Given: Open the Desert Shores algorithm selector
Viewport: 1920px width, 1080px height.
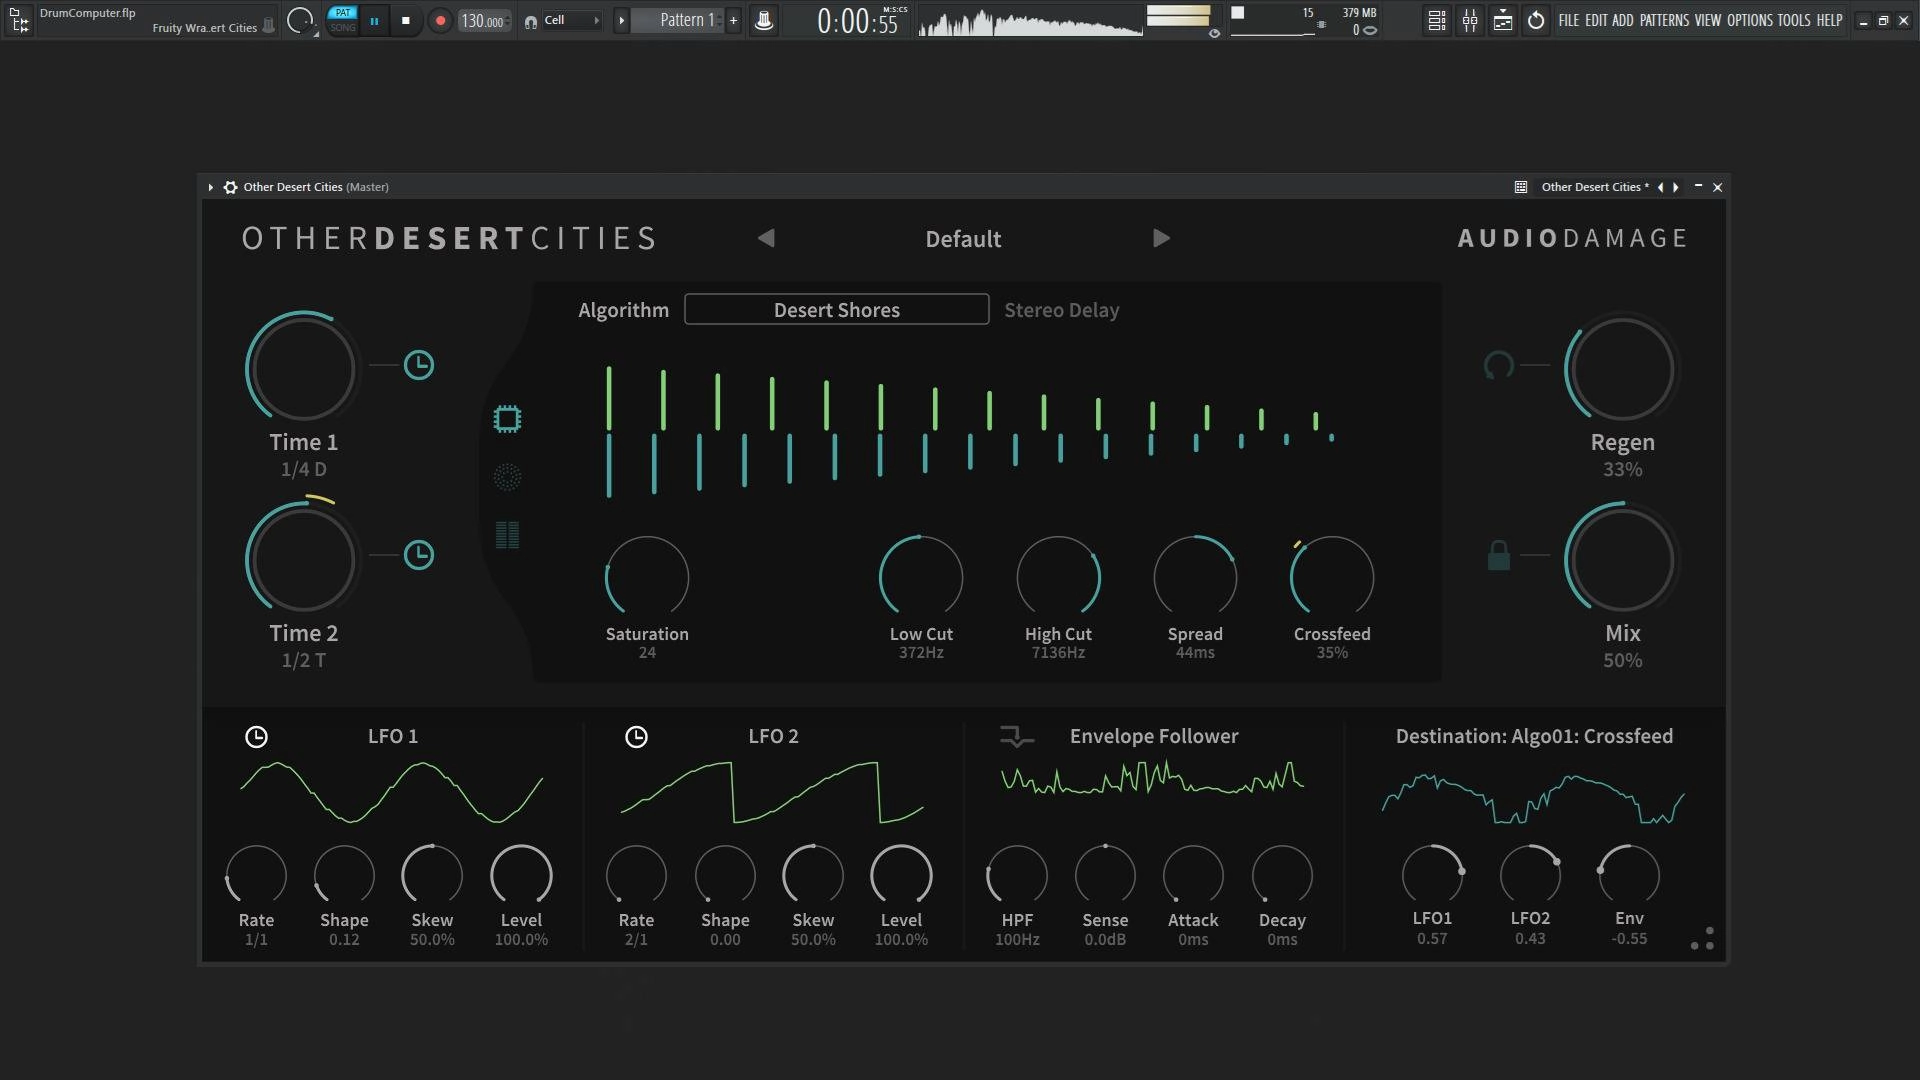Looking at the screenshot, I should (837, 309).
